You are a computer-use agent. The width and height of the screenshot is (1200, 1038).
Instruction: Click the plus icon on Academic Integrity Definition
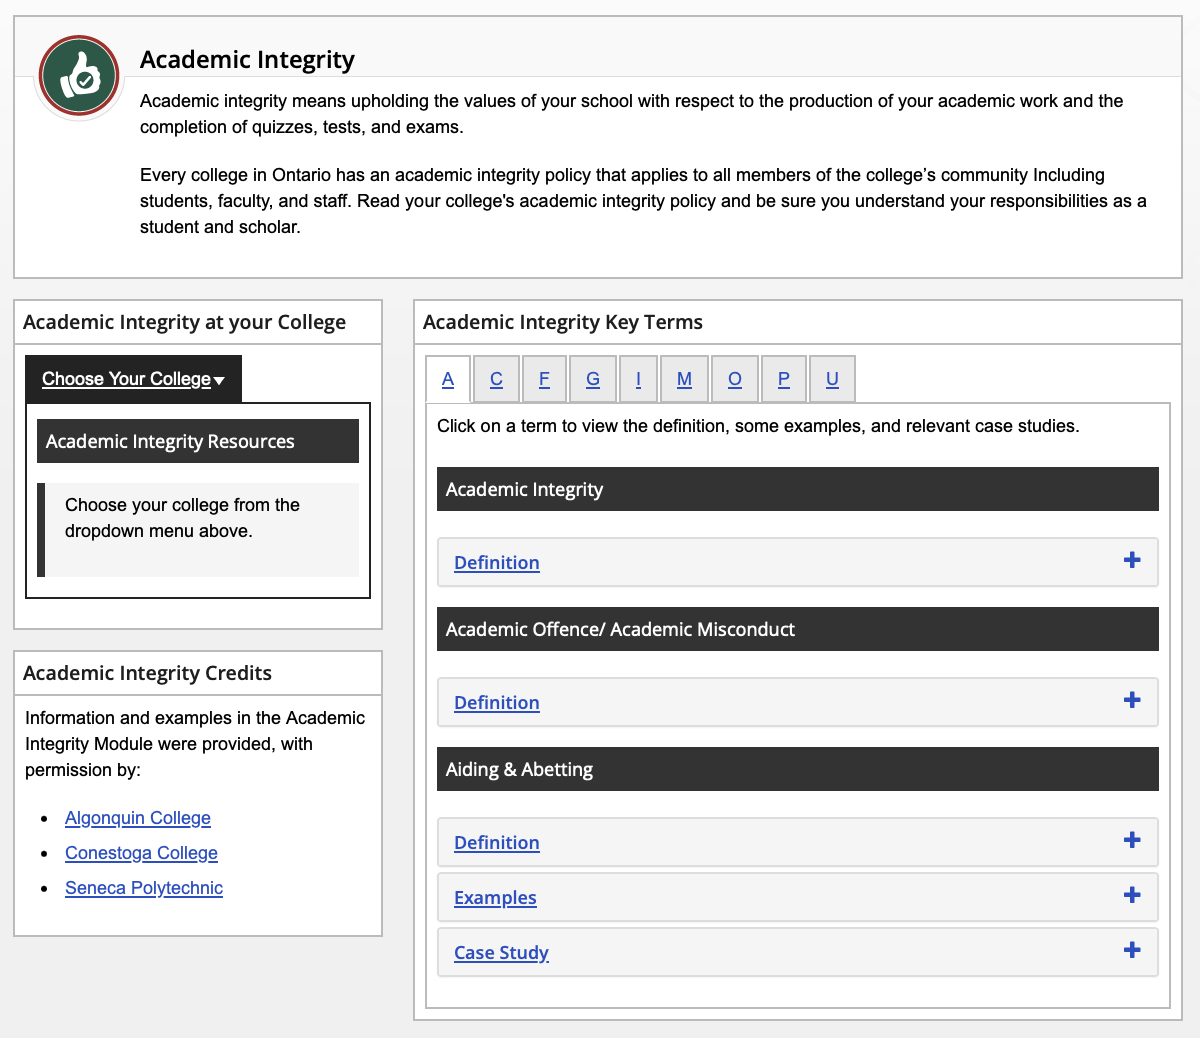coord(1132,560)
